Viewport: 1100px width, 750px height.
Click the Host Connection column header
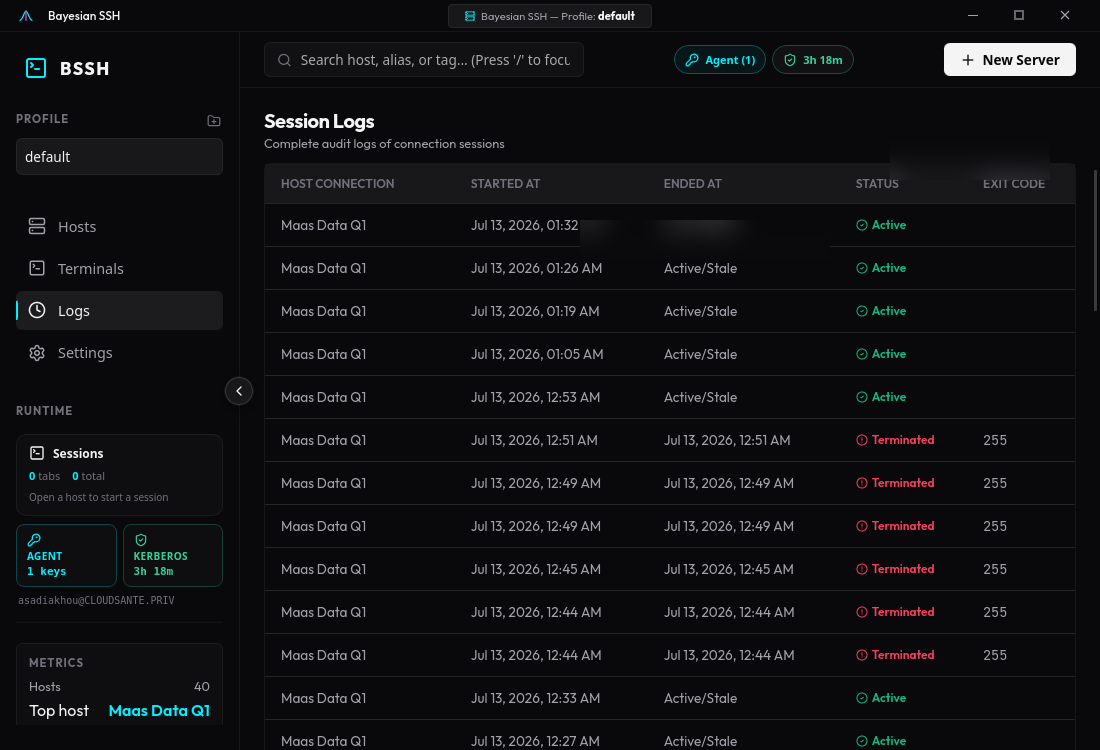point(337,184)
